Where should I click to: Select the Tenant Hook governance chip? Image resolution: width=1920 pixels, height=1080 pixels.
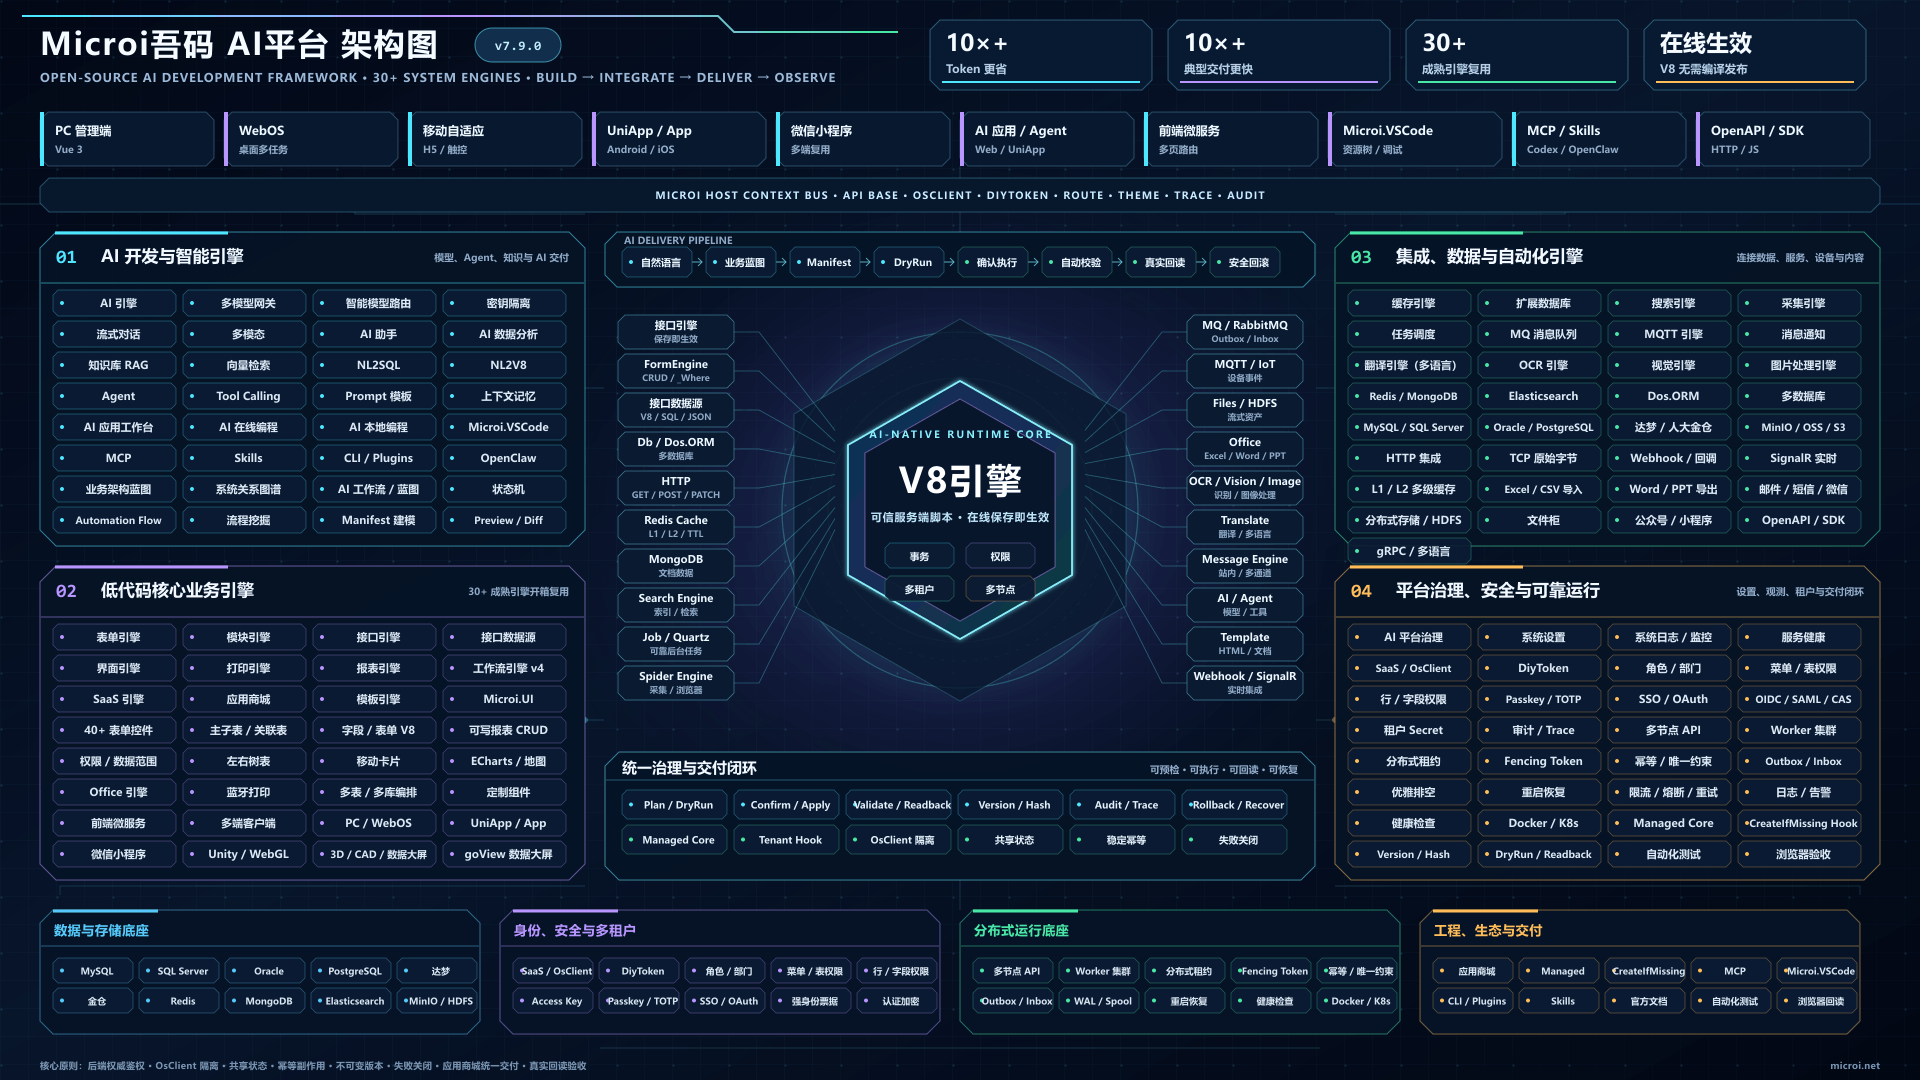786,841
